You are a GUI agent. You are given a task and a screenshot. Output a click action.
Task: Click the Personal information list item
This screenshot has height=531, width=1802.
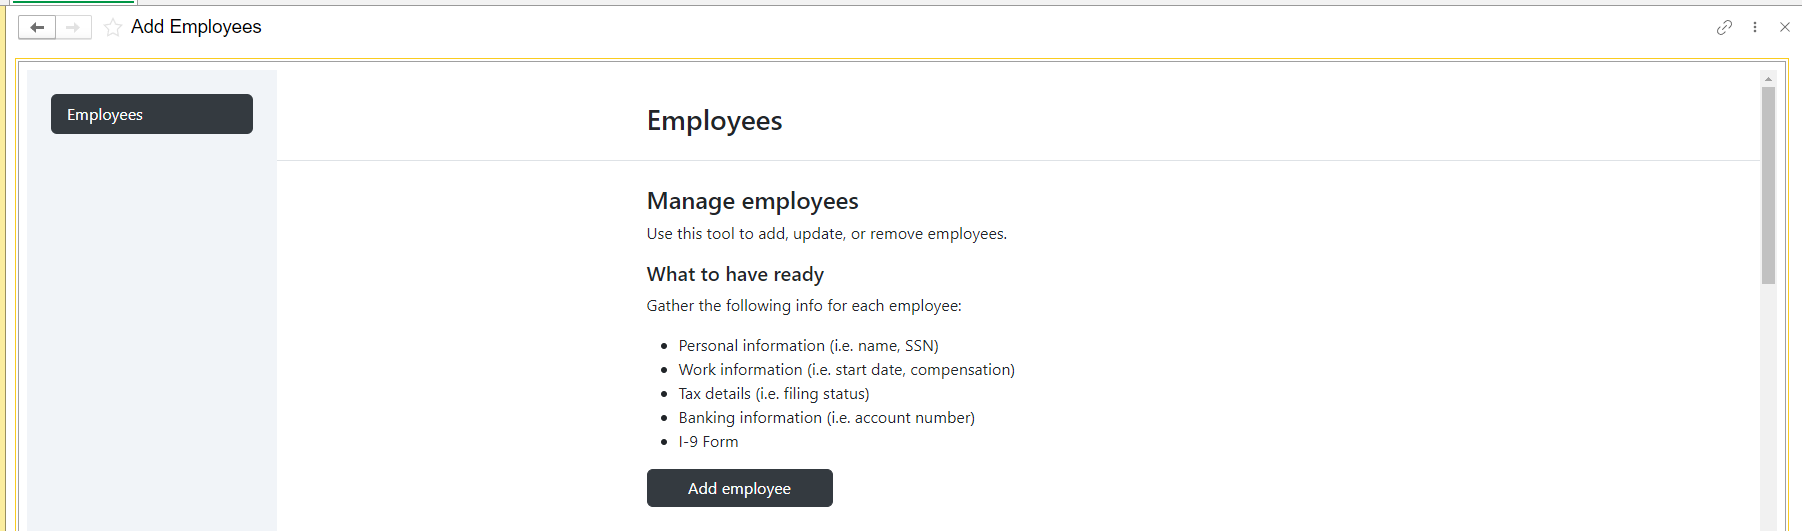[809, 346]
